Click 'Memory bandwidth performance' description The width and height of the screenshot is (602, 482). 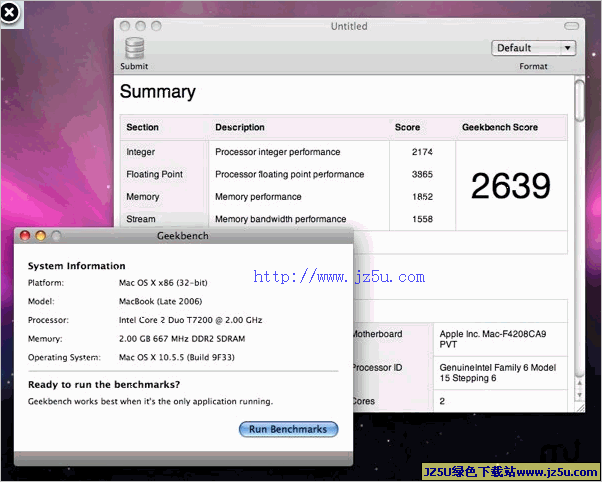coord(281,219)
